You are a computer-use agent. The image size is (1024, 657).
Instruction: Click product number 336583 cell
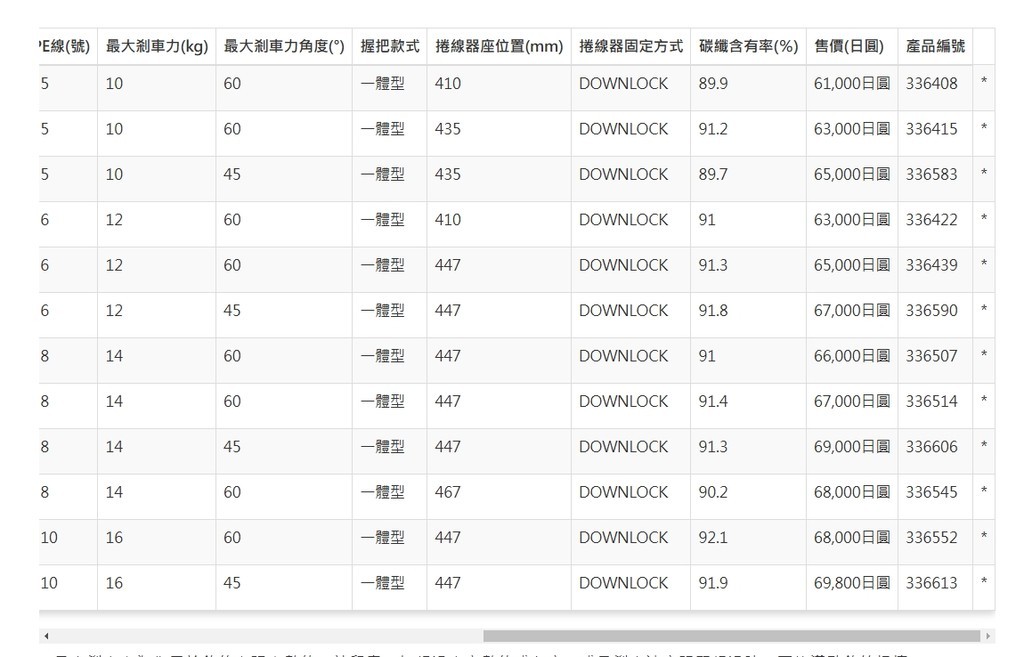click(x=931, y=174)
